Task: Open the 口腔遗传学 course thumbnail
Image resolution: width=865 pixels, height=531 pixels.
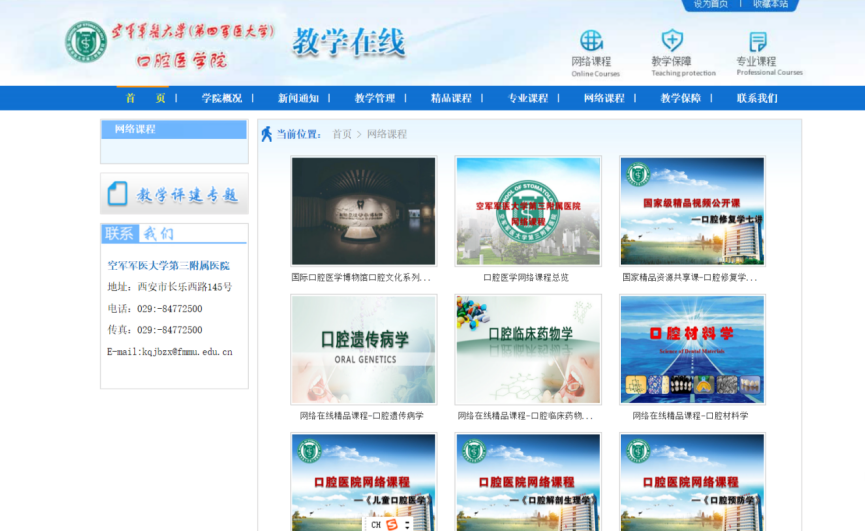Action: click(x=363, y=349)
